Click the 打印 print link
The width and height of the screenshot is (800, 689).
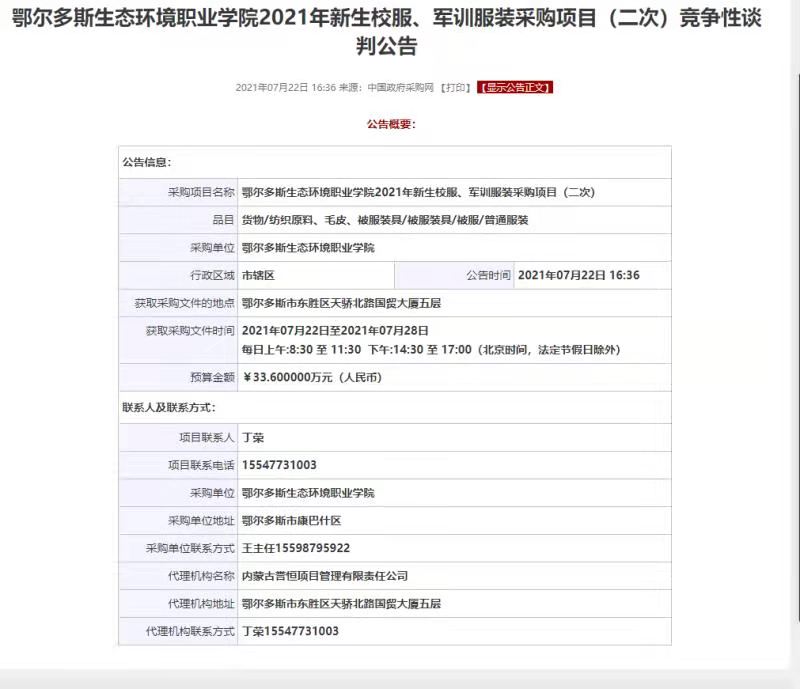pyautogui.click(x=456, y=88)
